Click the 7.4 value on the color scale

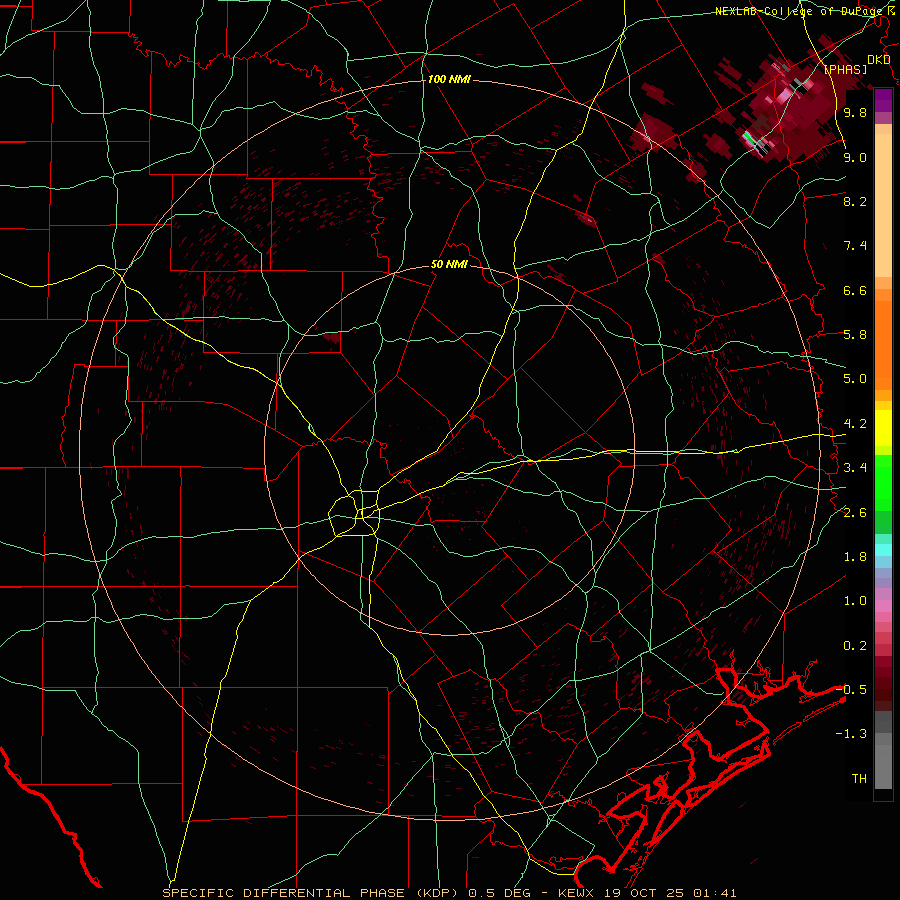[855, 246]
